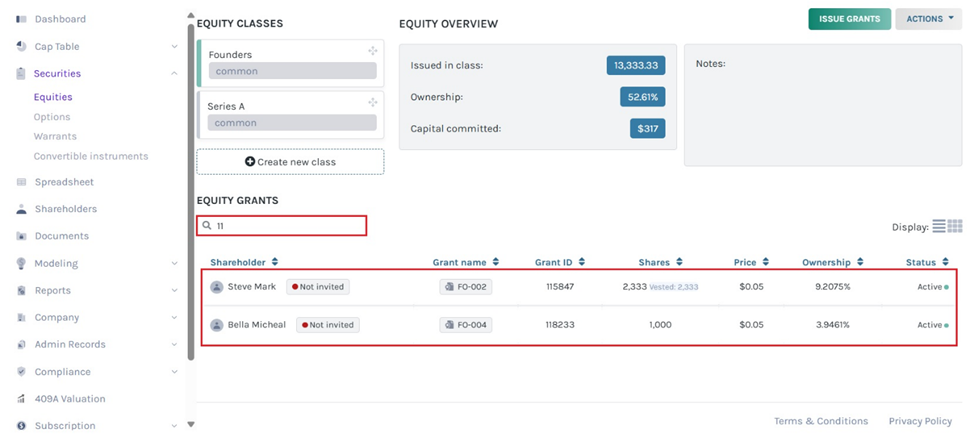Expand the Compliance menu chevron
Image resolution: width=974 pixels, height=446 pixels.
(x=174, y=371)
